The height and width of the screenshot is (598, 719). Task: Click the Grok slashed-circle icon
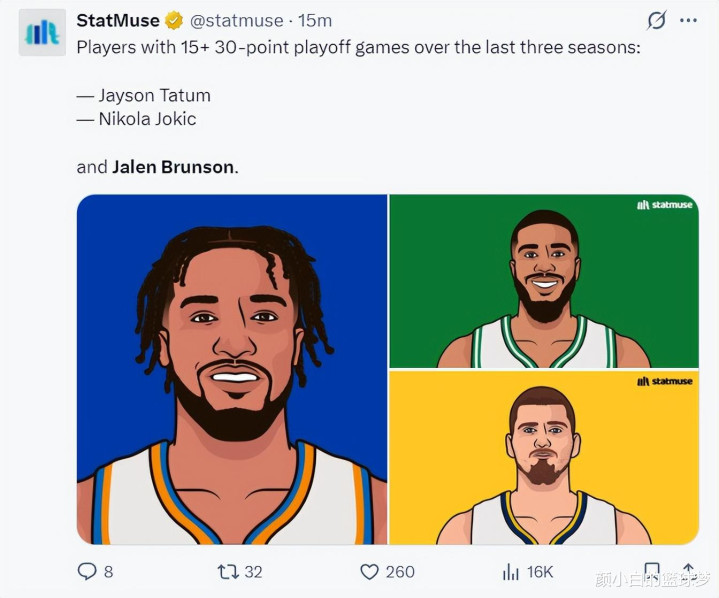pos(657,20)
